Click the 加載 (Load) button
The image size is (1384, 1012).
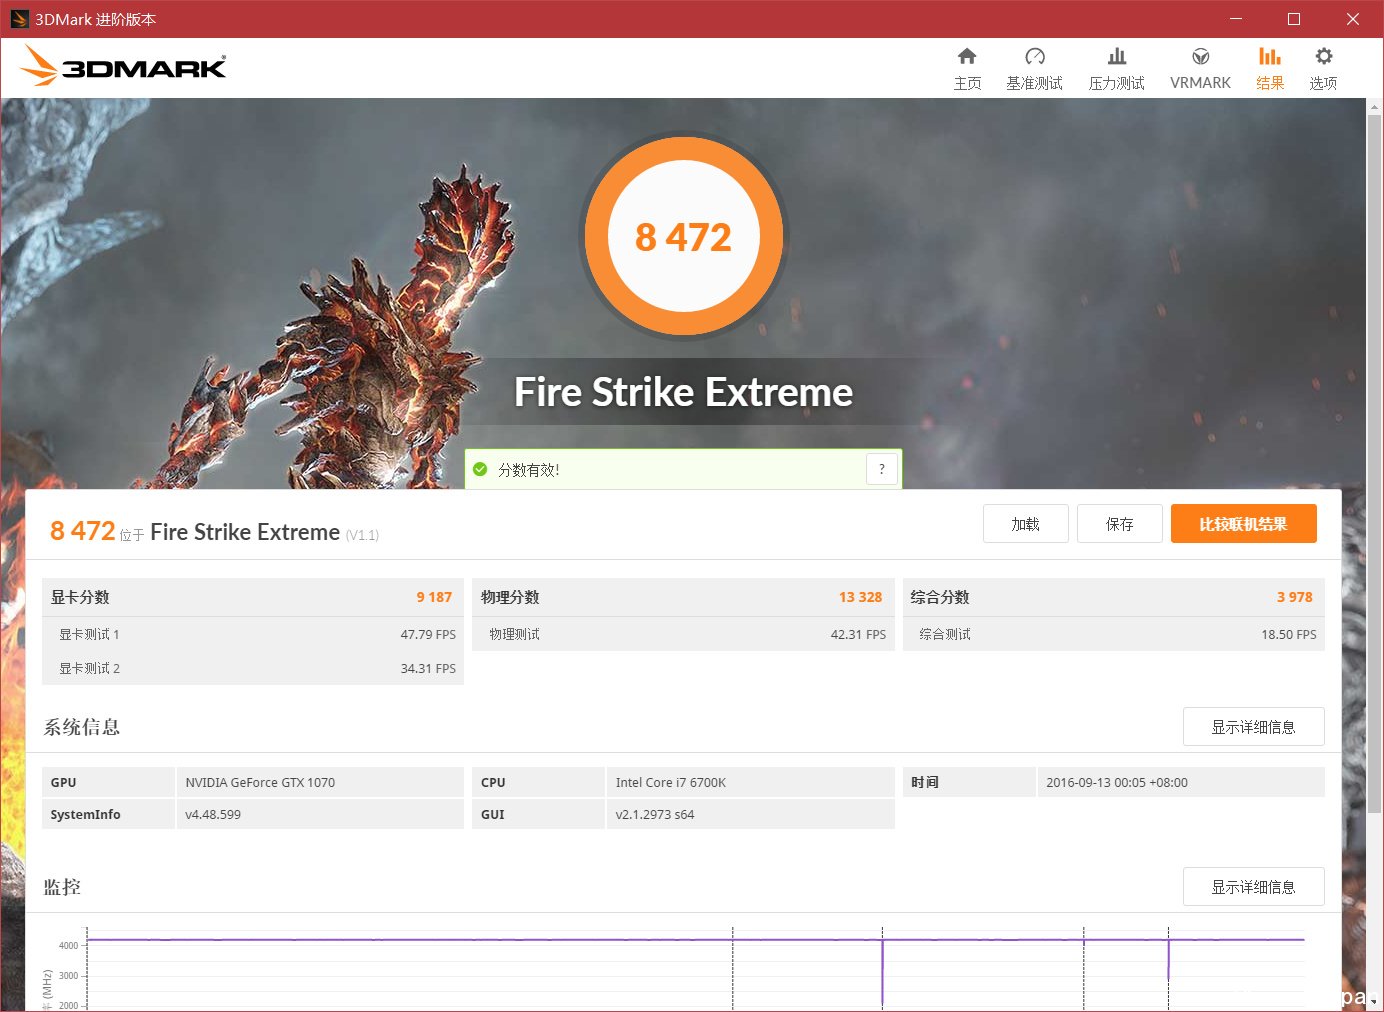click(x=1026, y=524)
